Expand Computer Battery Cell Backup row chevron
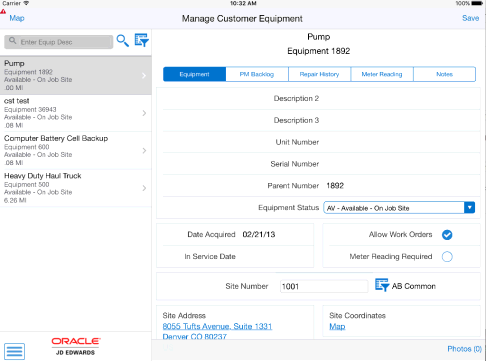 click(144, 151)
